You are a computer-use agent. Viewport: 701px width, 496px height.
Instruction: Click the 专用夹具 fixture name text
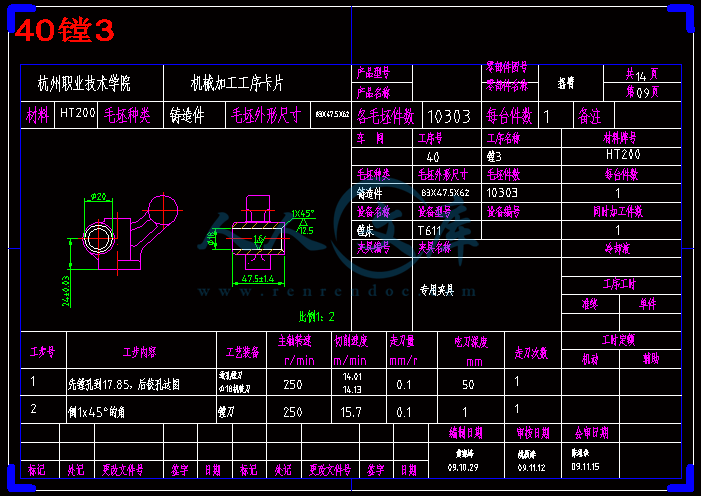pos(437,290)
